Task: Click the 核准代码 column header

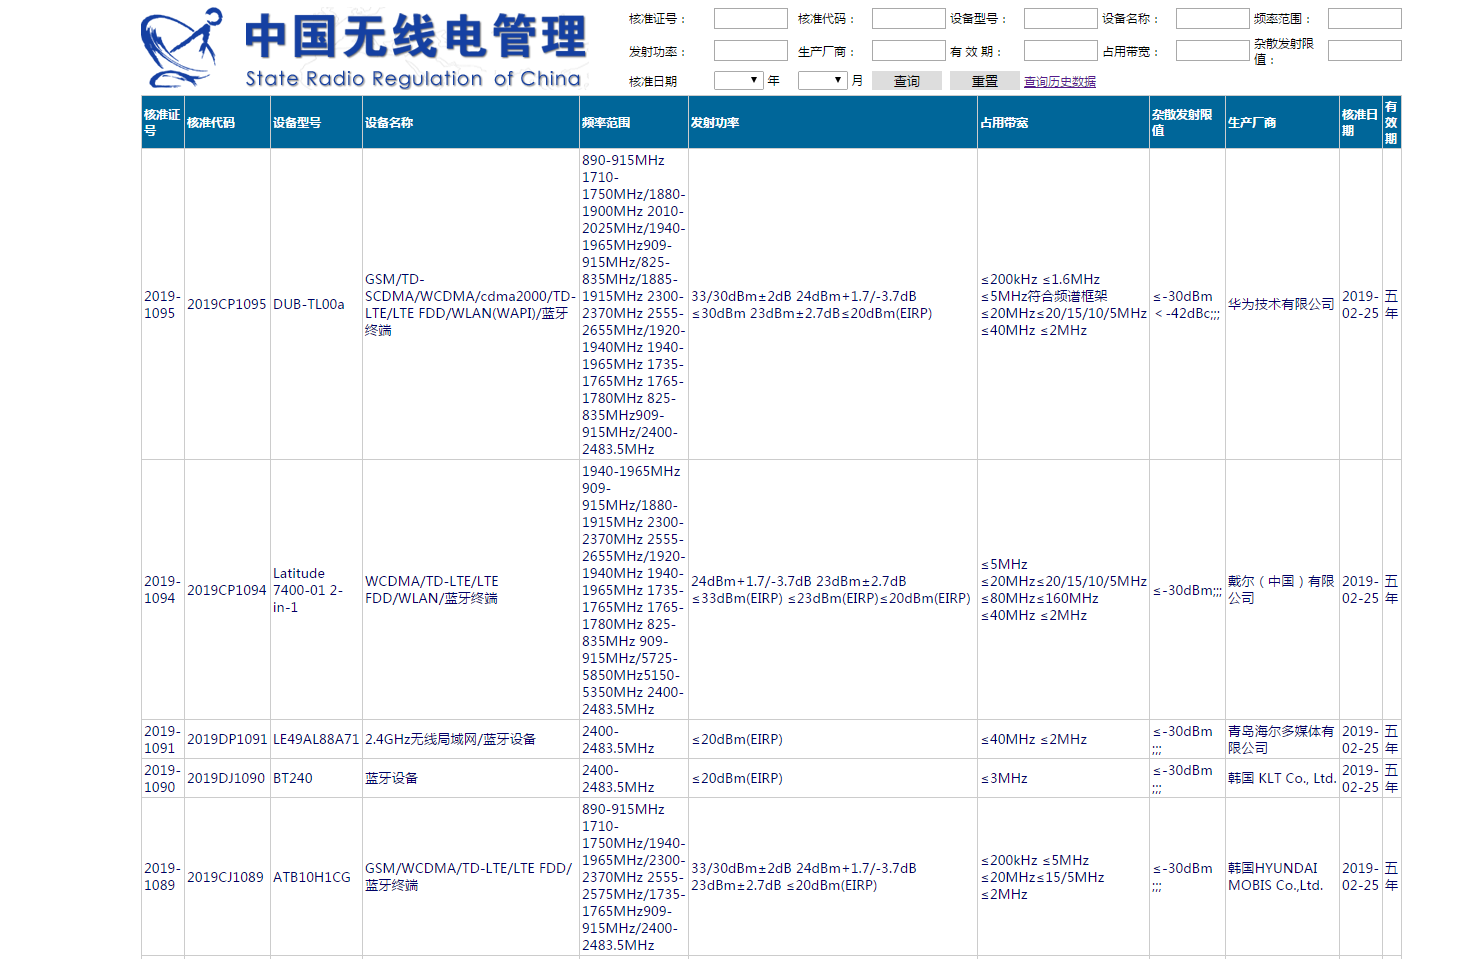Action: [x=228, y=122]
